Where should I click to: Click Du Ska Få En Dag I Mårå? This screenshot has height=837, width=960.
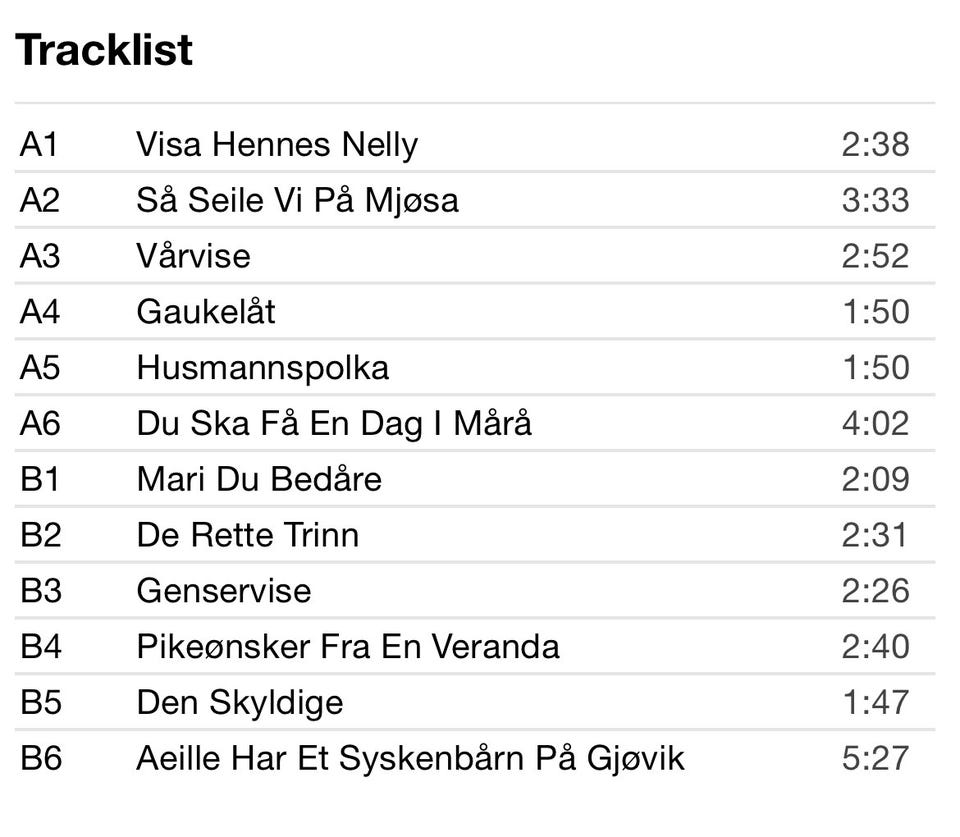click(x=334, y=424)
